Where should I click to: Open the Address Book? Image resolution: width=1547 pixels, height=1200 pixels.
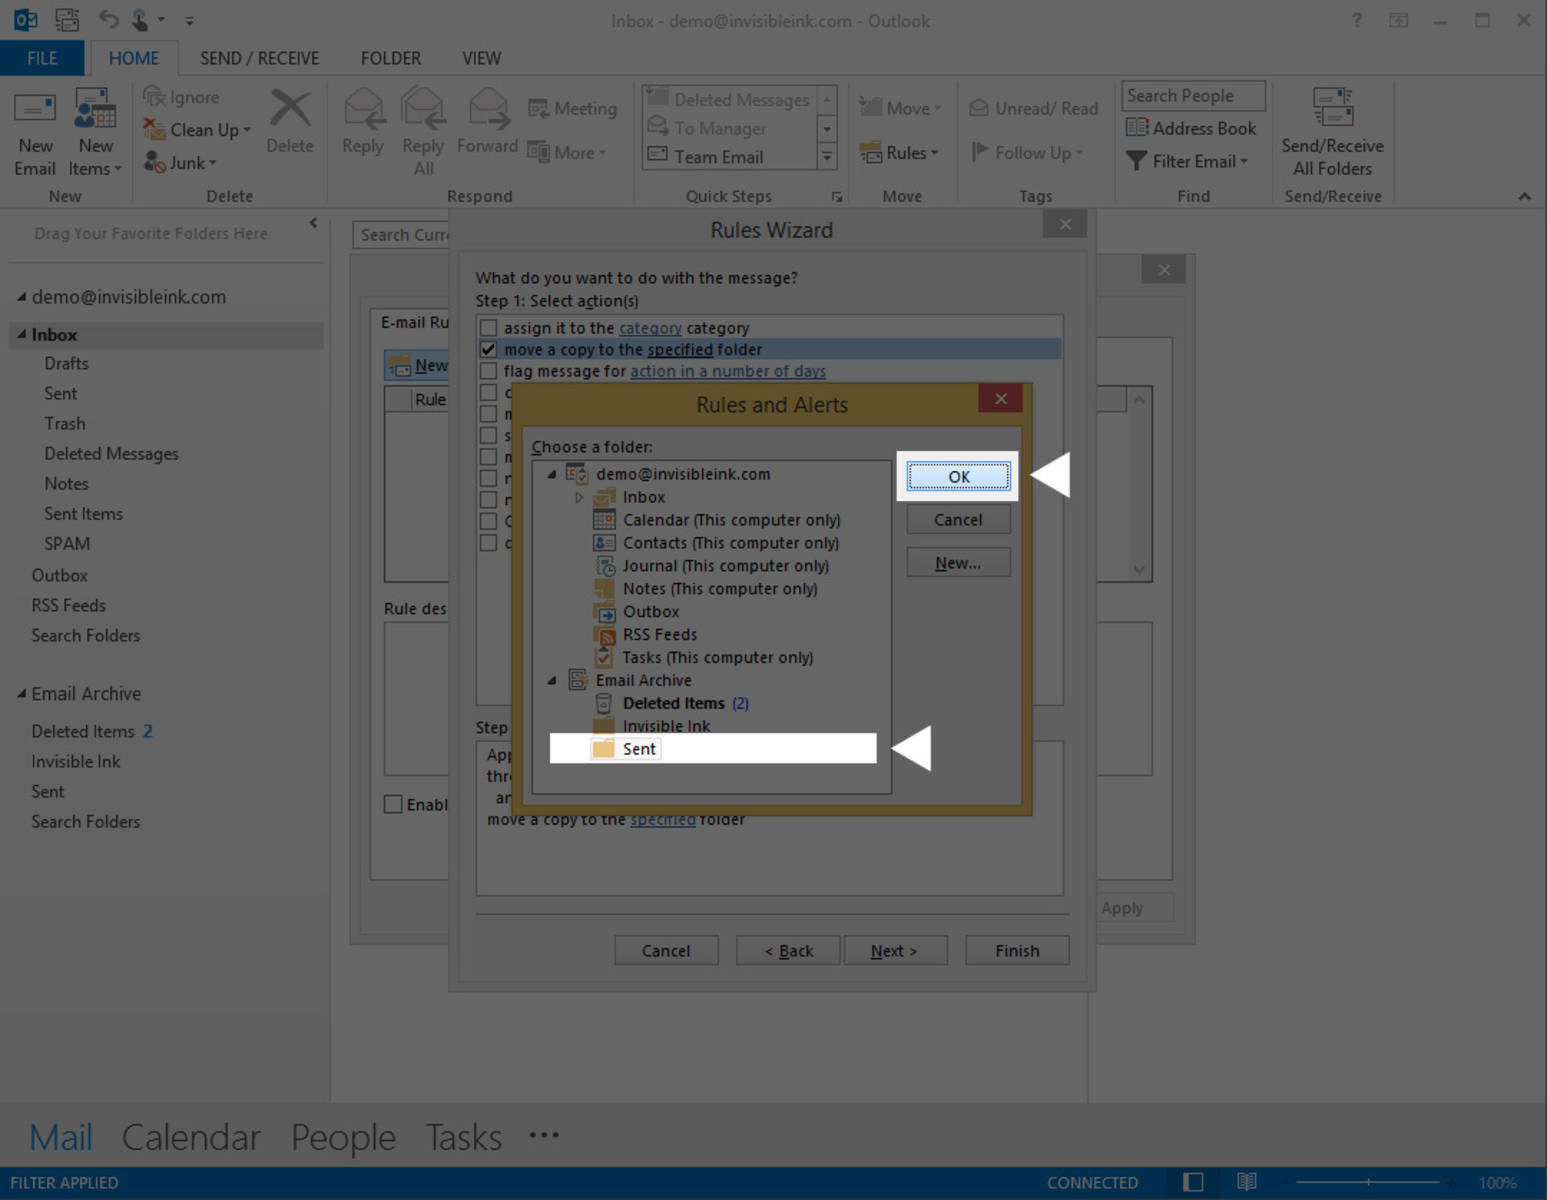coord(1191,128)
